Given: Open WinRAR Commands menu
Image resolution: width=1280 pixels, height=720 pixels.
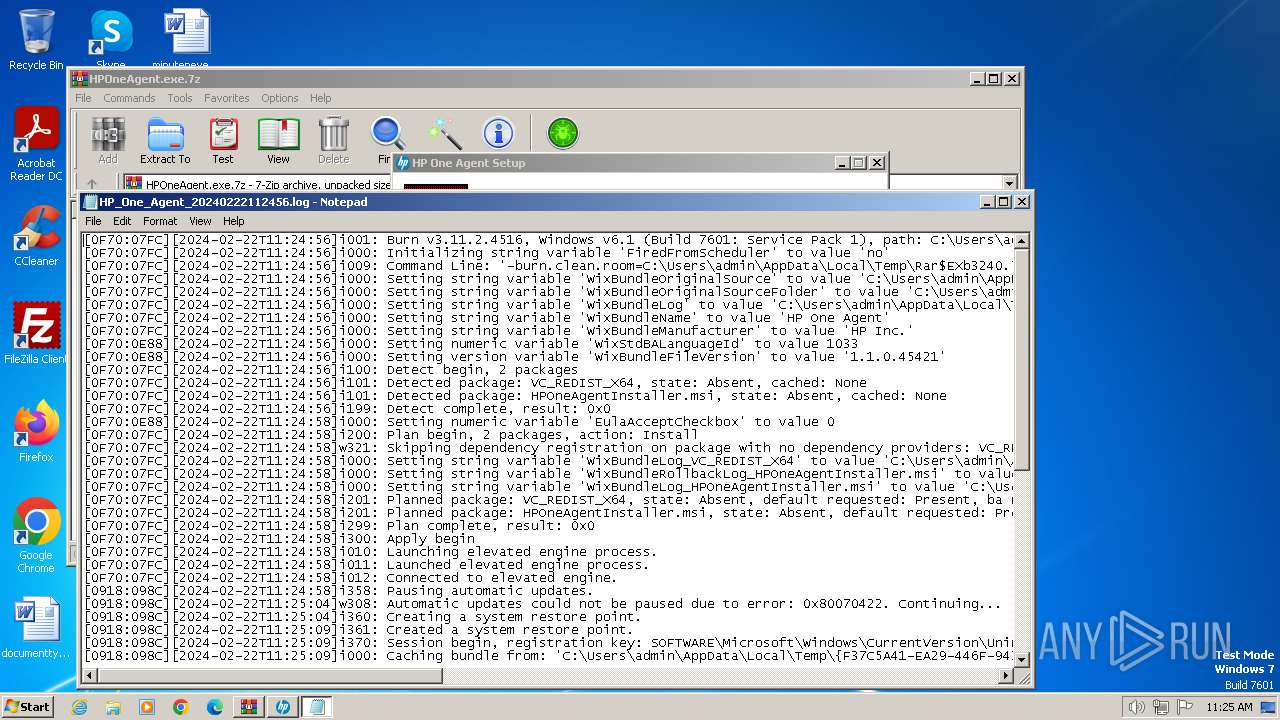Looking at the screenshot, I should (129, 98).
